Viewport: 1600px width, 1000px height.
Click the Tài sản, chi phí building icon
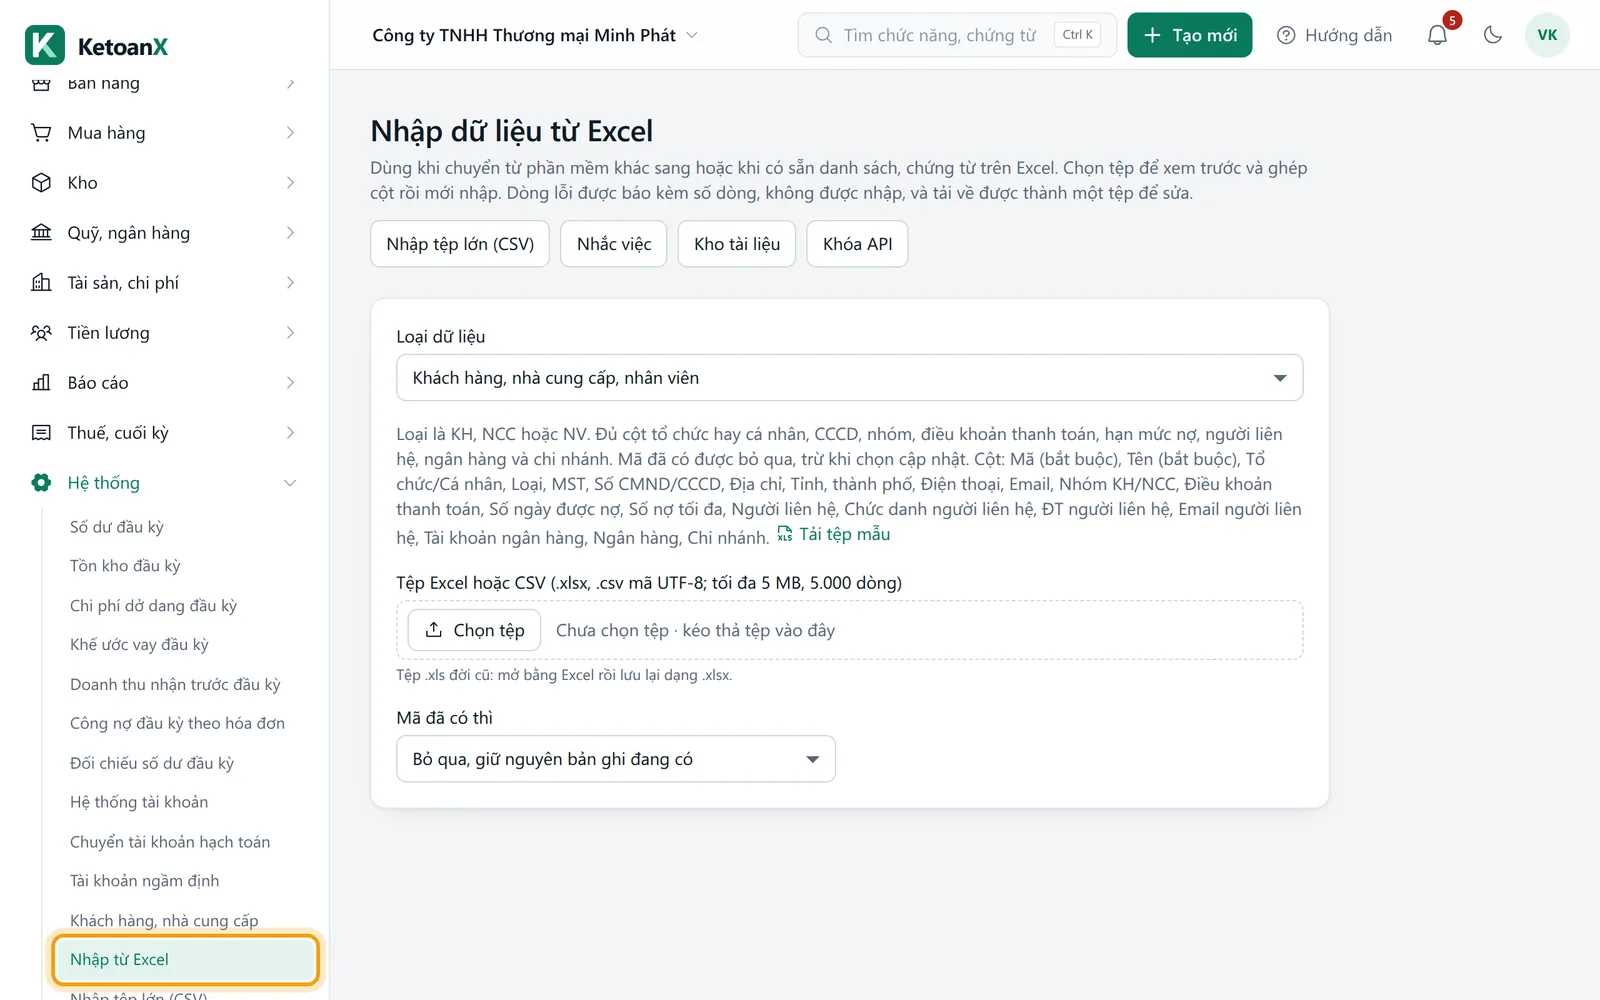pos(41,283)
